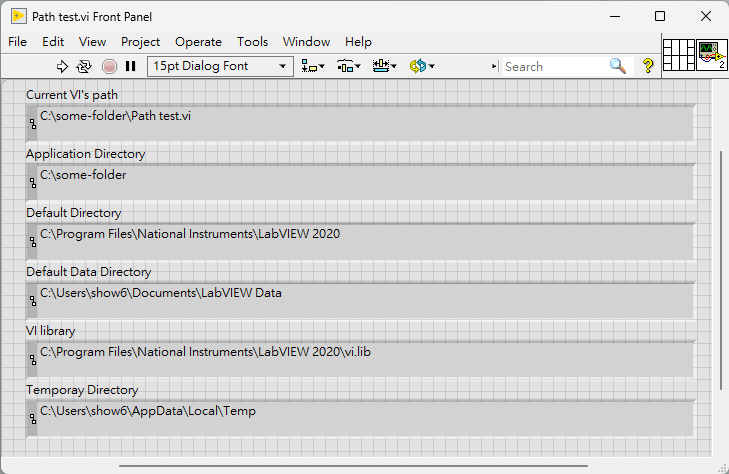The width and height of the screenshot is (729, 474).
Task: Open the Align Objects dropdown
Action: click(x=313, y=66)
